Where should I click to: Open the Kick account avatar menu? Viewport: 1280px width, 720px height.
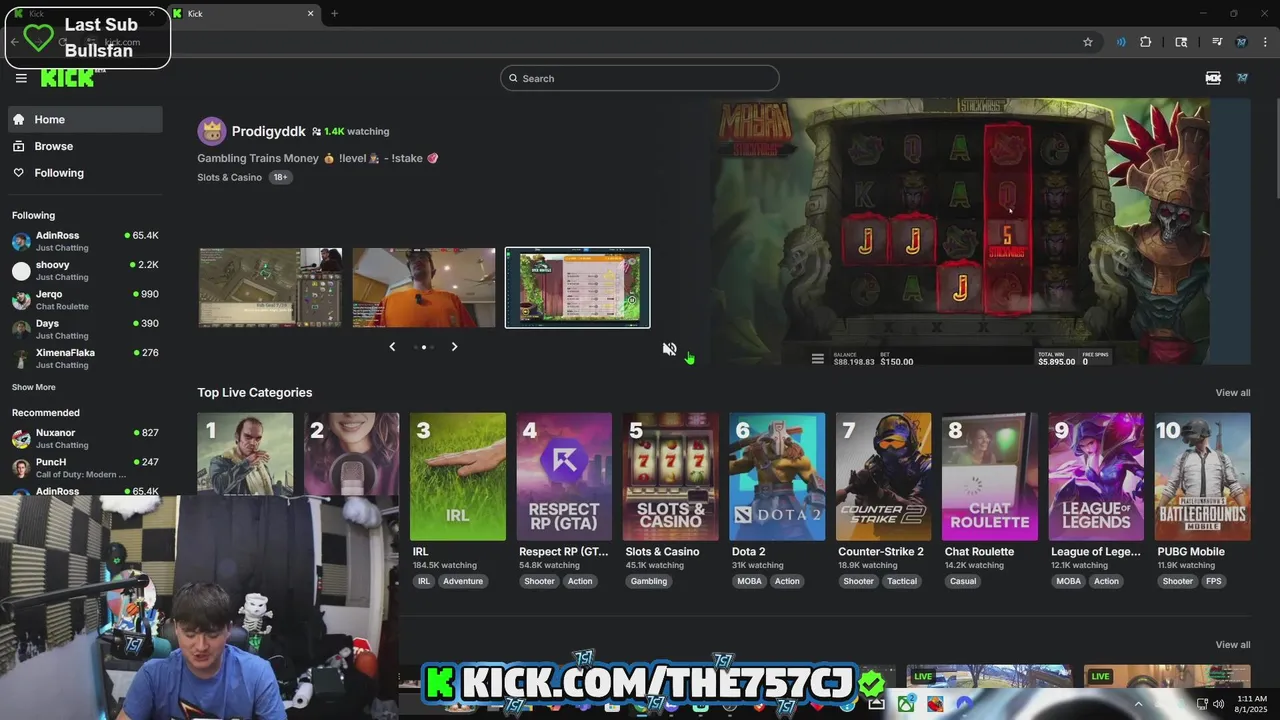(x=1242, y=78)
